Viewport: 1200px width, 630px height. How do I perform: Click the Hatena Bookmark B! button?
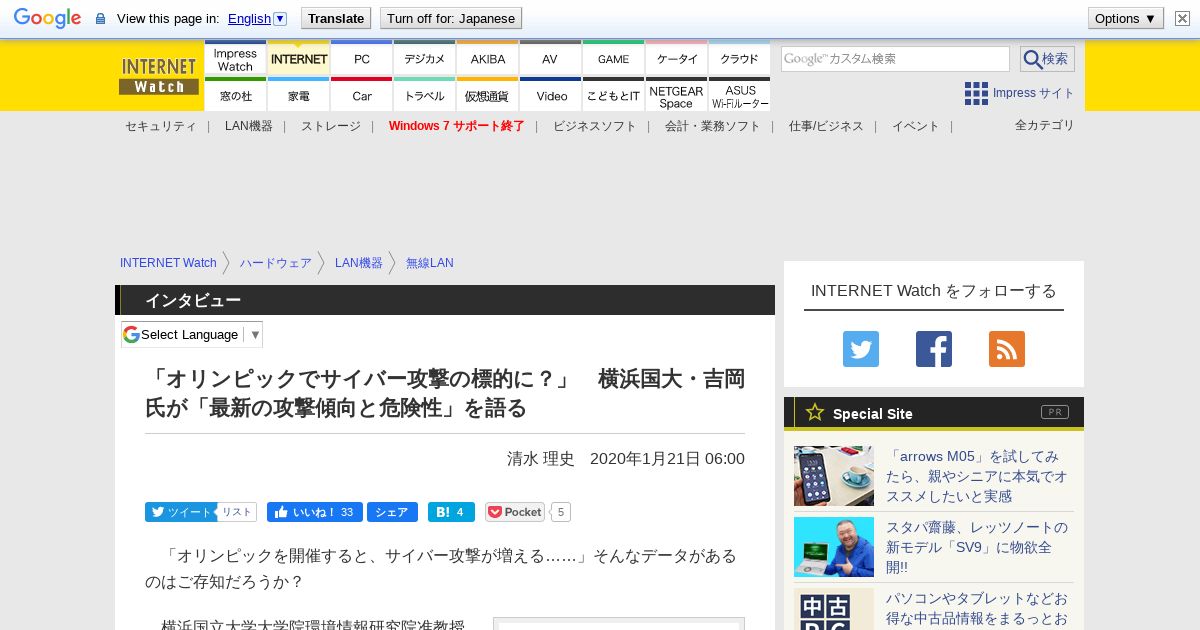451,512
